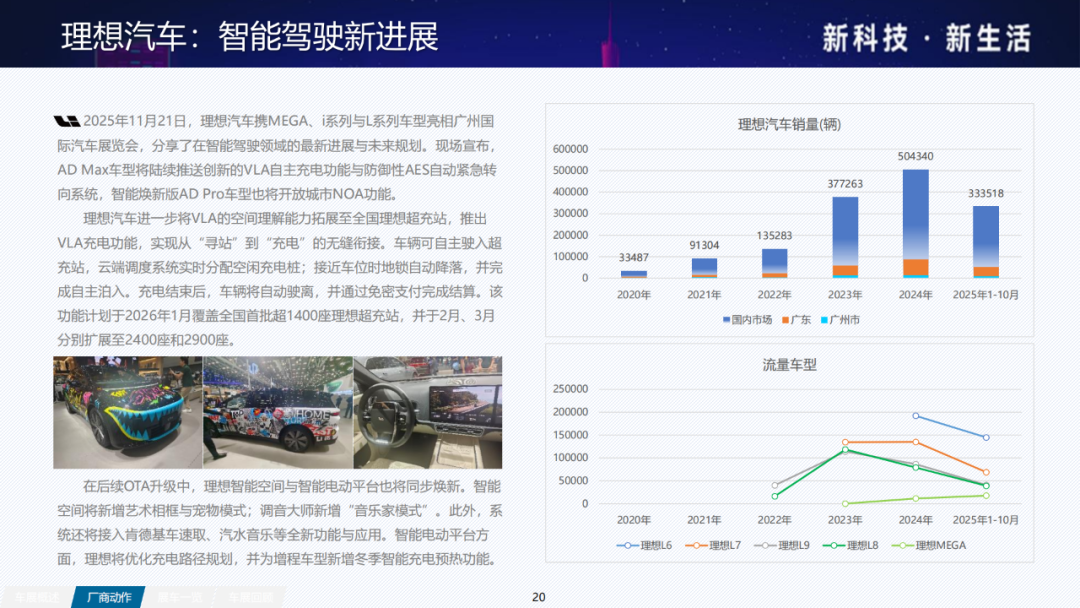
Task: Click the 504340 data label
Action: (915, 156)
